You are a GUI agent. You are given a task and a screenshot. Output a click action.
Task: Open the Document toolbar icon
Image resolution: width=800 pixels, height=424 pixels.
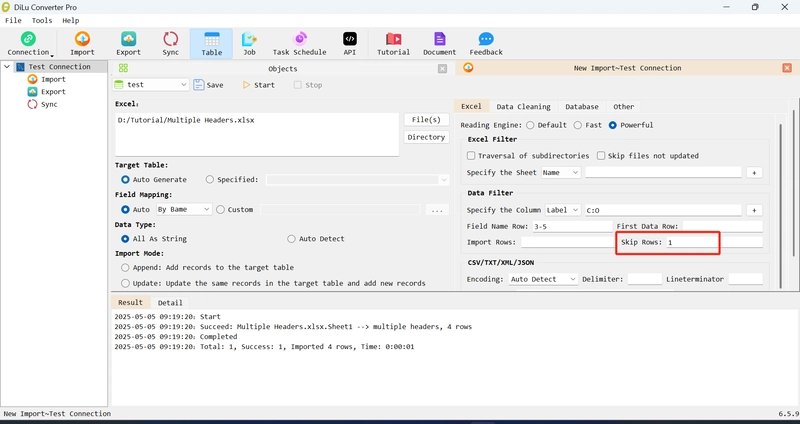coord(439,43)
